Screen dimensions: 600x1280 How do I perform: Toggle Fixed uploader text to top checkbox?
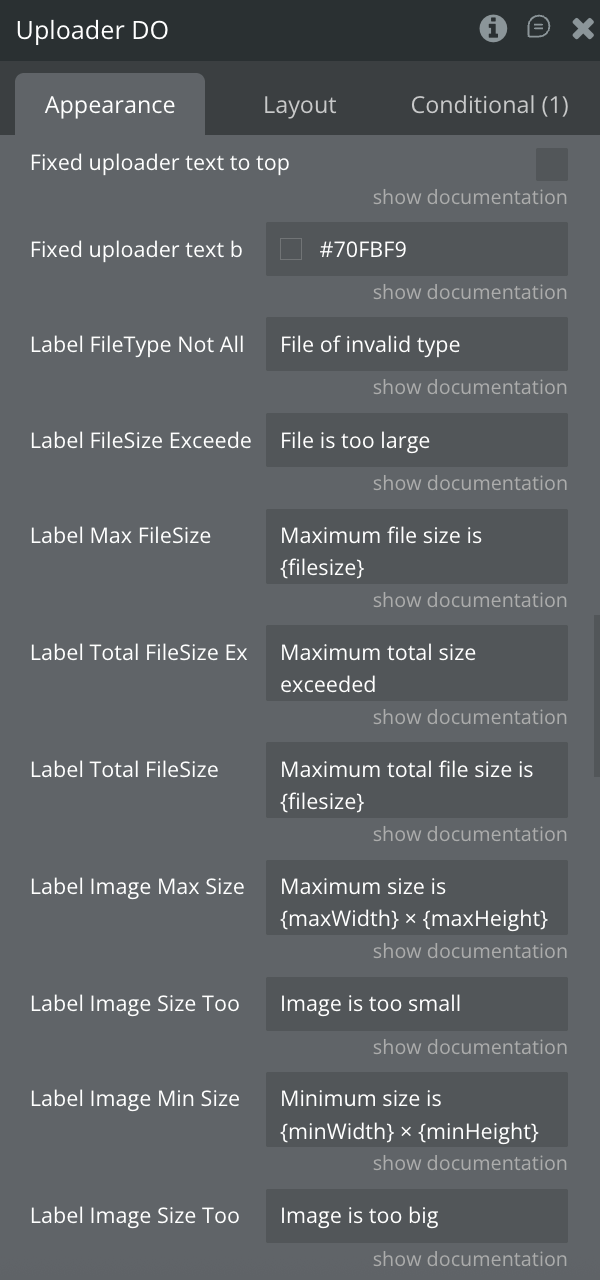pyautogui.click(x=551, y=164)
